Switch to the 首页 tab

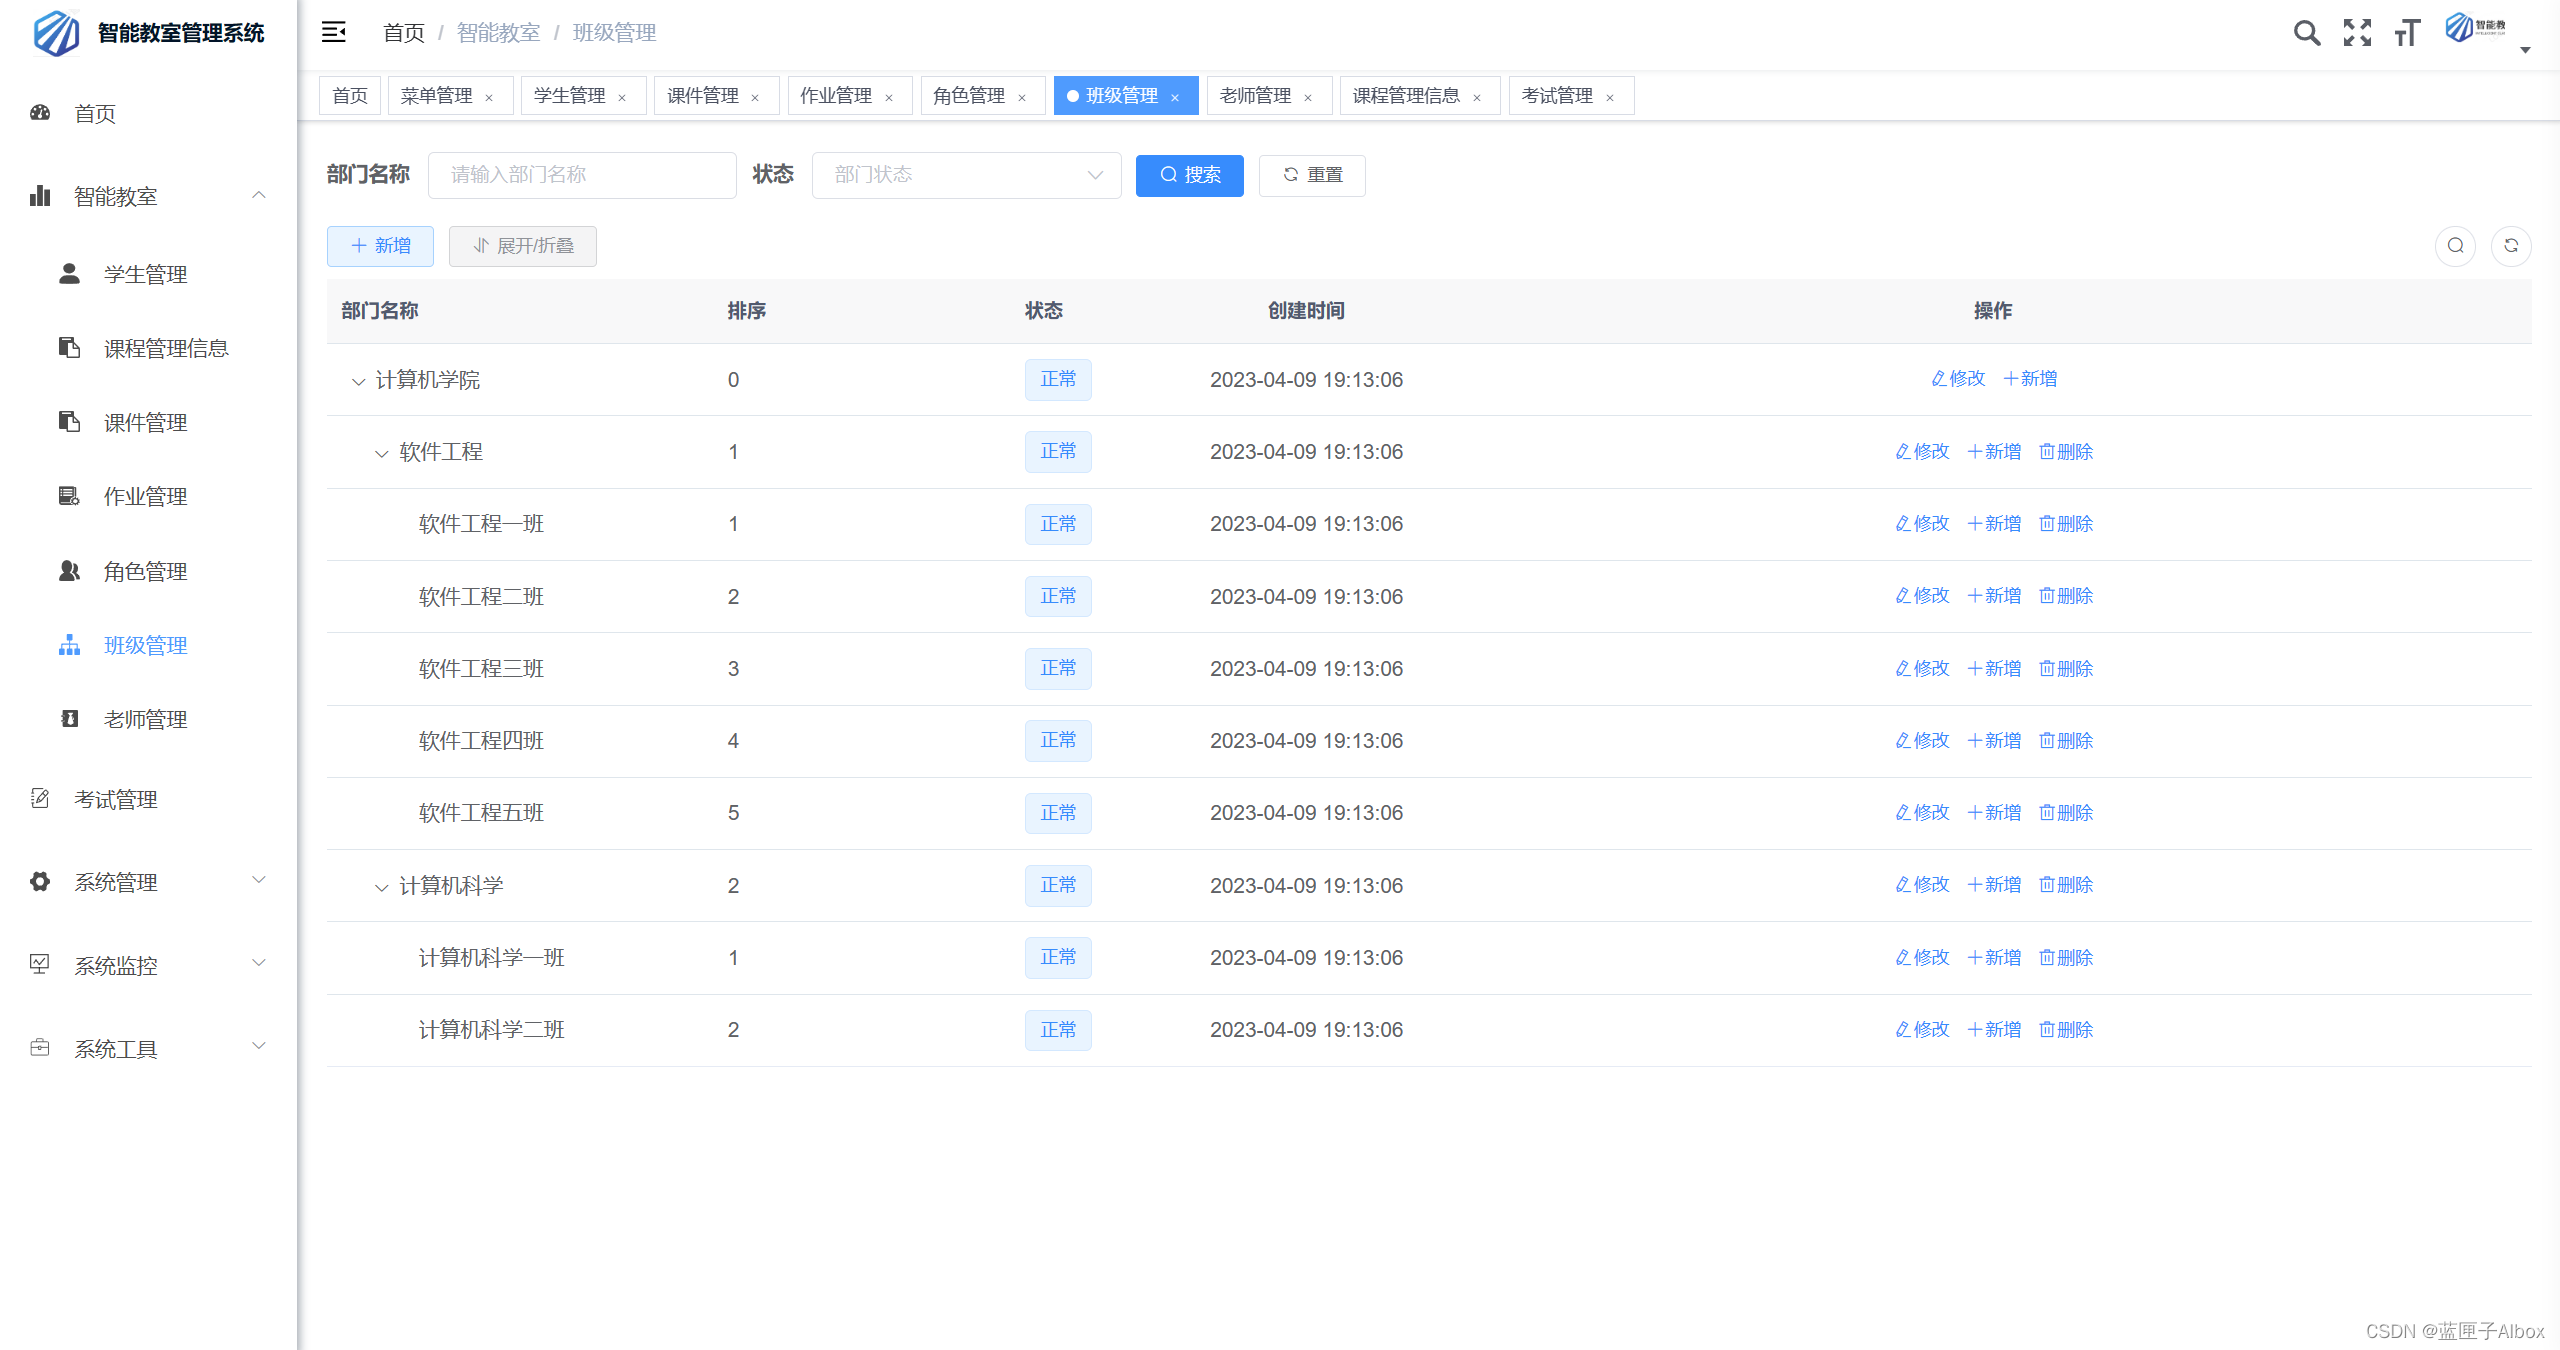coord(350,96)
